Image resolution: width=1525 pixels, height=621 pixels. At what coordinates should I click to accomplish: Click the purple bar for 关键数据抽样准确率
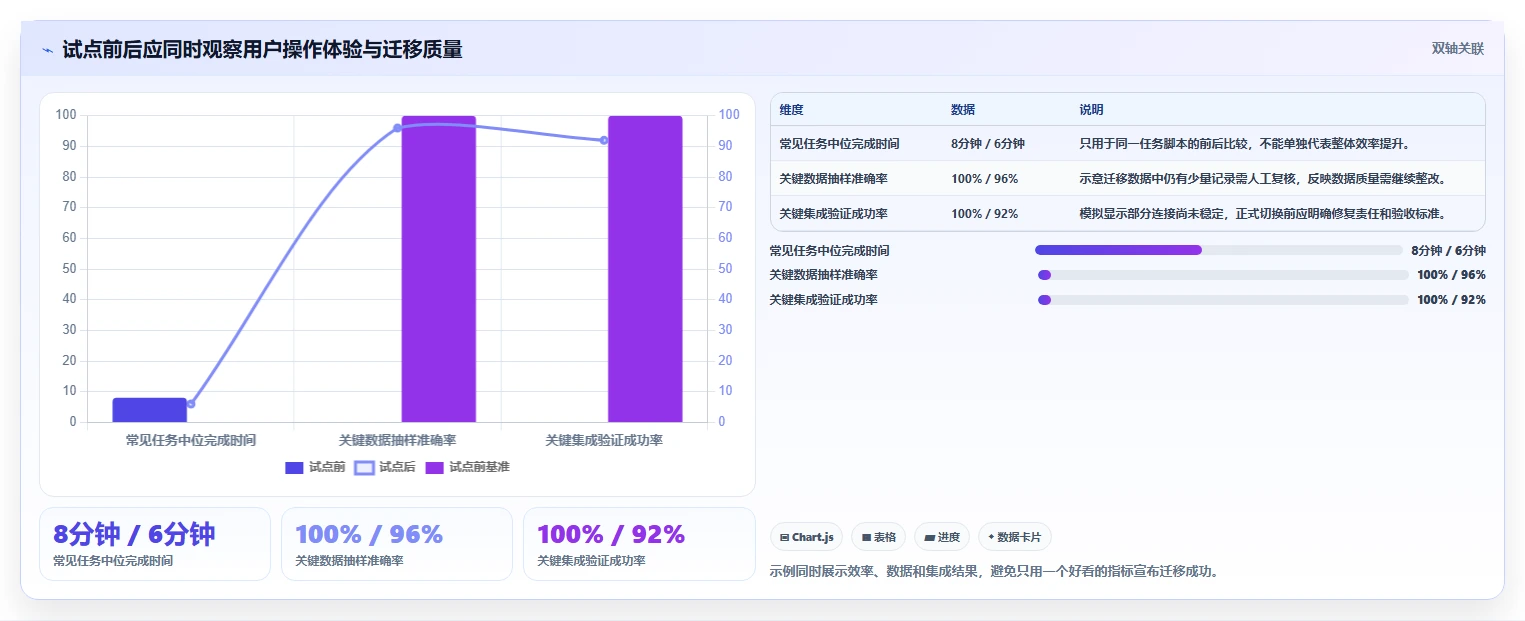439,269
